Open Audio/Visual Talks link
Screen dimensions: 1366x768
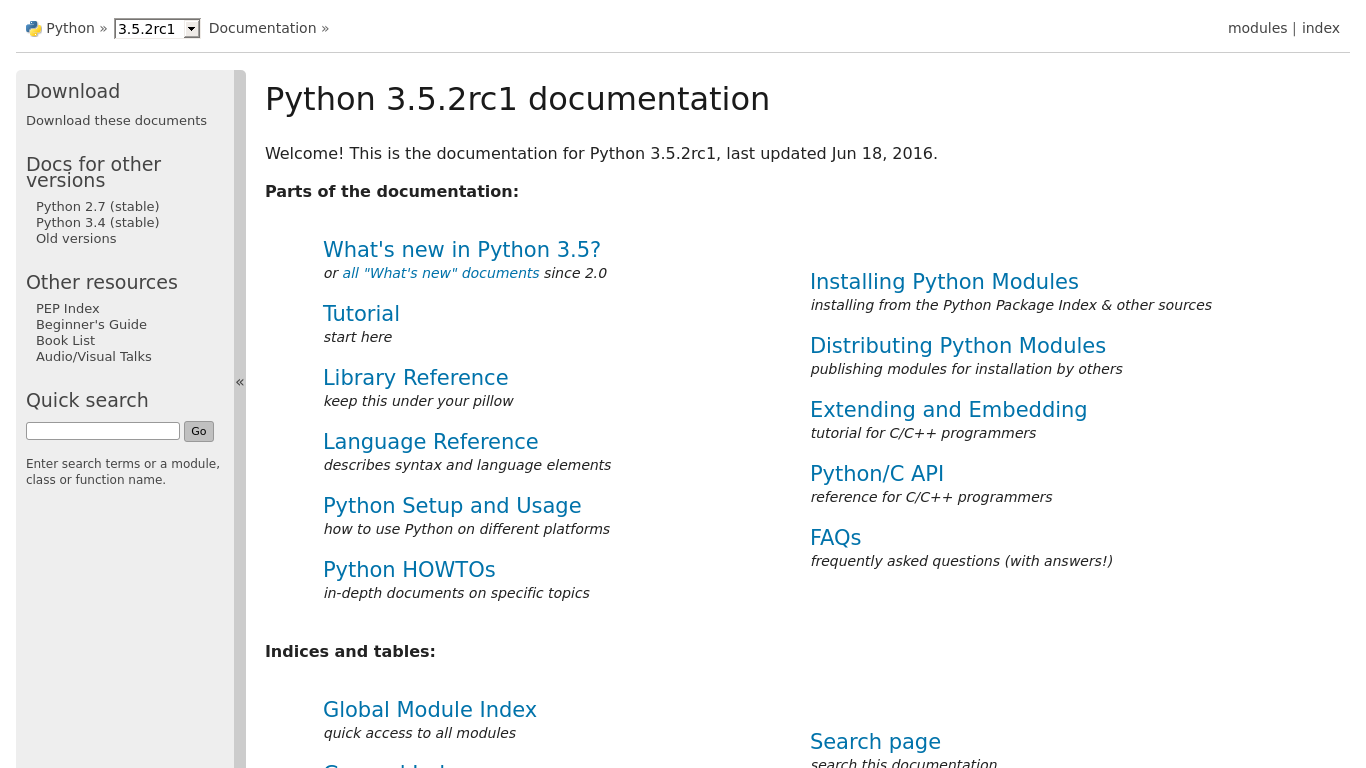(94, 357)
